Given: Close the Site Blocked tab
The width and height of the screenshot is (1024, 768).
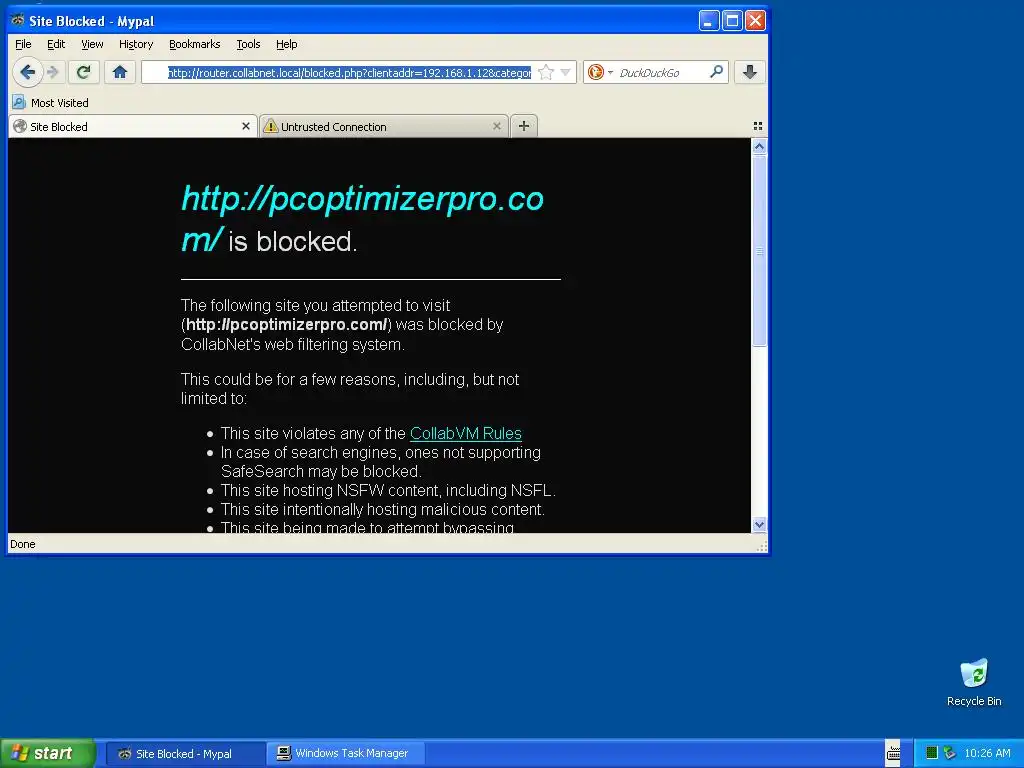Looking at the screenshot, I should pos(246,126).
